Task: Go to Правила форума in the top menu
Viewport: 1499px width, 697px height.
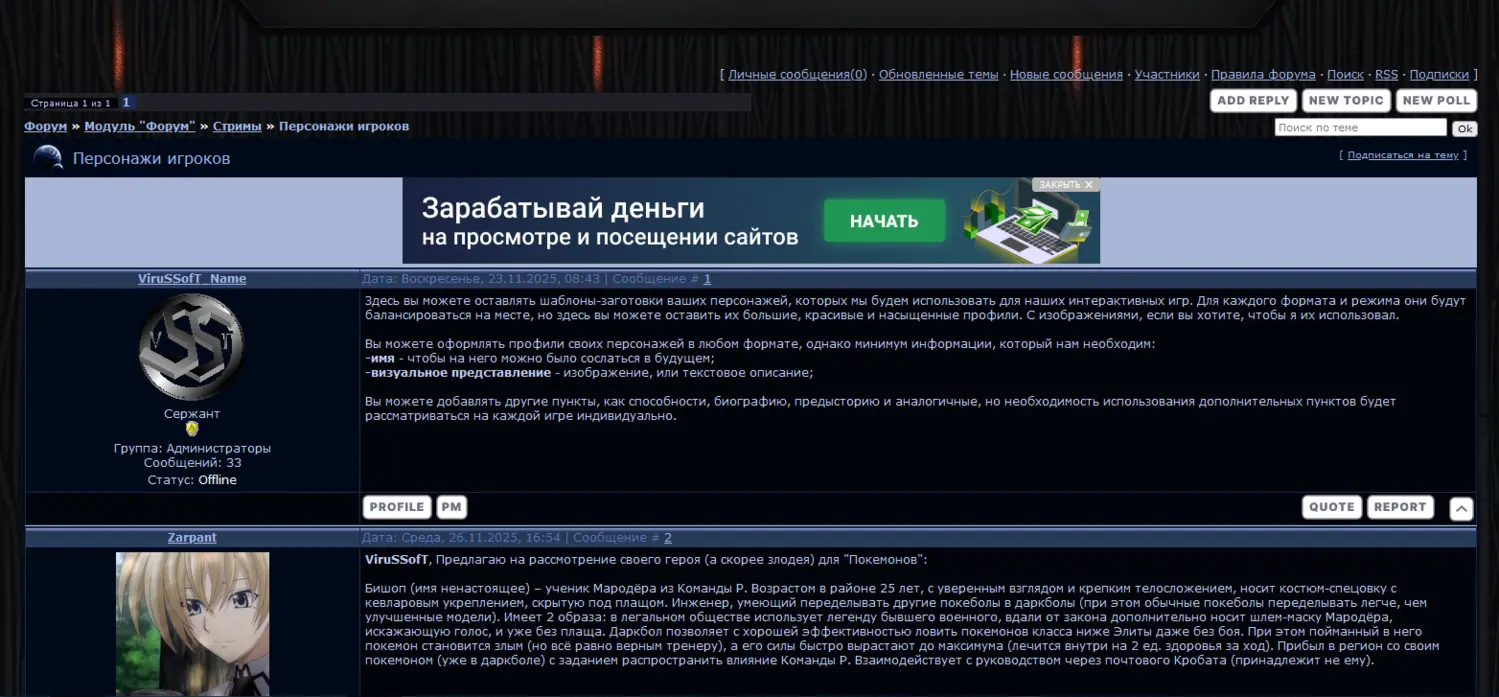Action: pos(1262,75)
